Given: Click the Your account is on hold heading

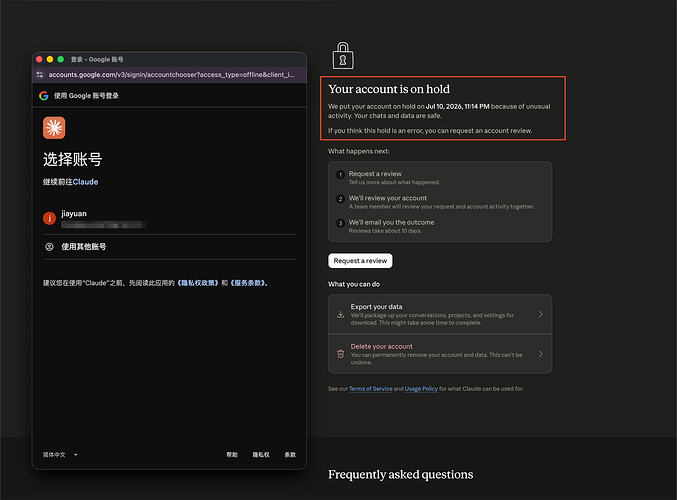Looking at the screenshot, I should [389, 89].
